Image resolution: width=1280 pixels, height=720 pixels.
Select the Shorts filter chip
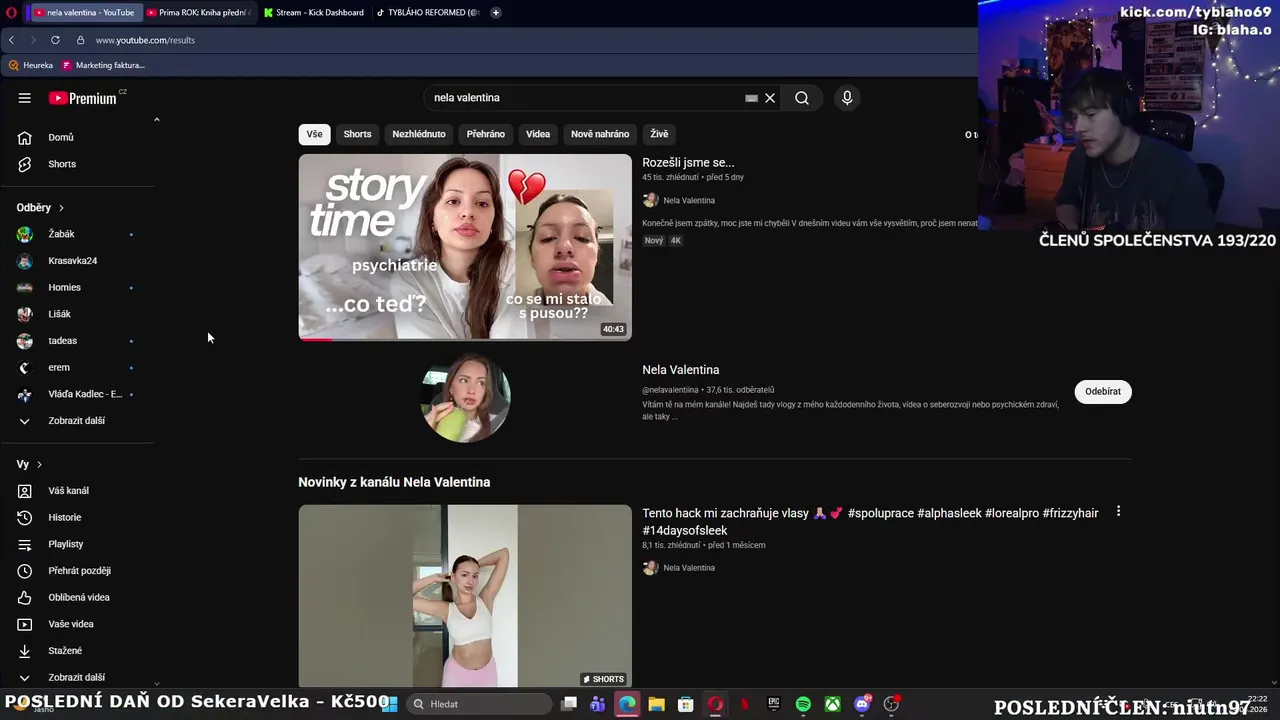(357, 134)
